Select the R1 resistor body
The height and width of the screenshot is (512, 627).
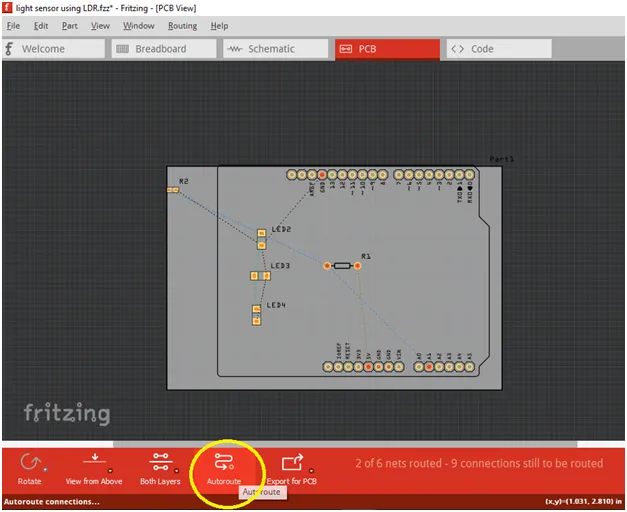(342, 266)
